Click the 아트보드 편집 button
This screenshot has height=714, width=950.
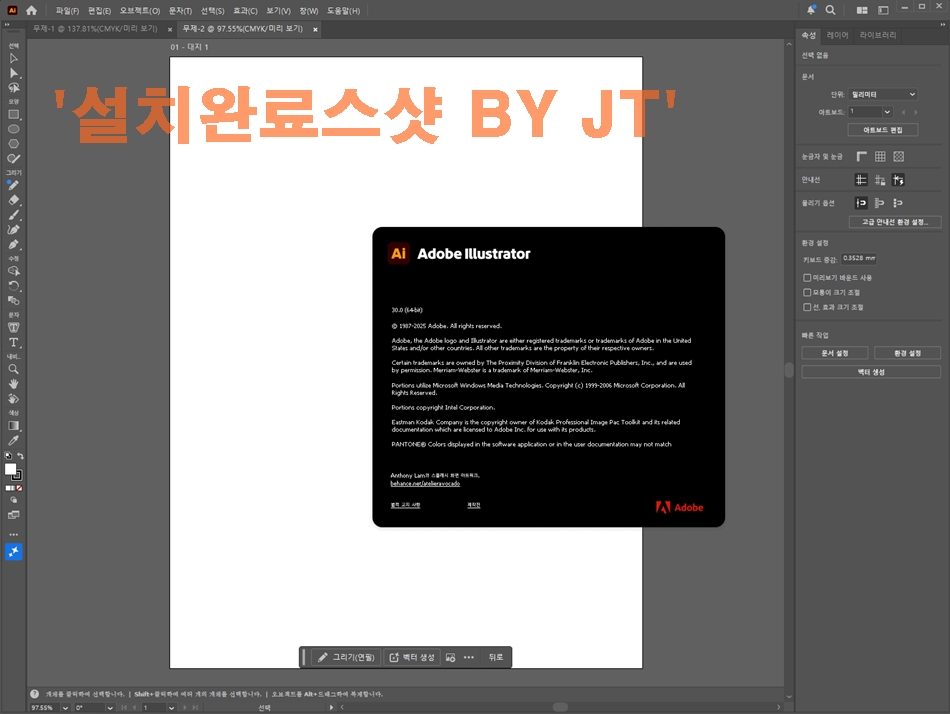point(882,130)
